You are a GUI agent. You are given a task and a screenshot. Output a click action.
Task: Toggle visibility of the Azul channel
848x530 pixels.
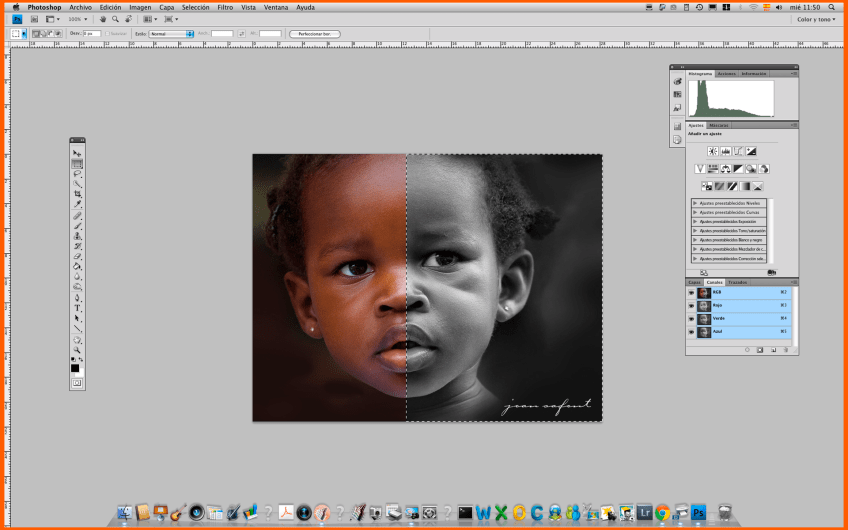click(x=691, y=331)
